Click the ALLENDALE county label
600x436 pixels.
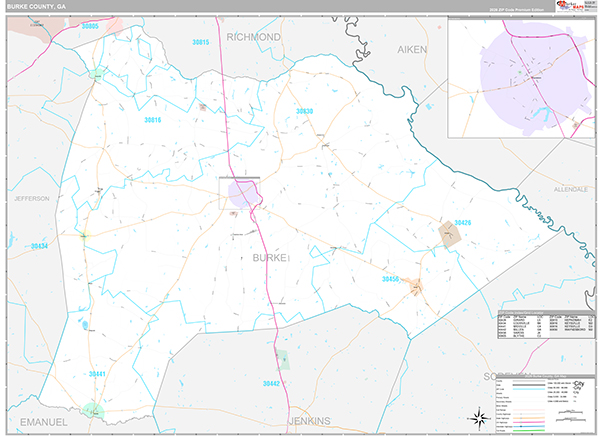coord(571,189)
